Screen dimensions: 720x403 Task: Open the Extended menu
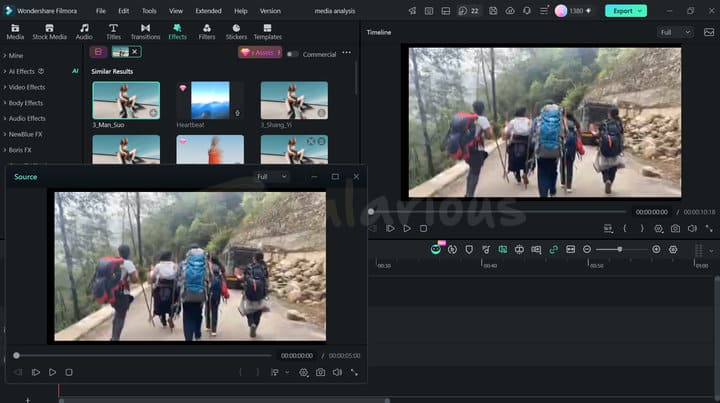[208, 11]
